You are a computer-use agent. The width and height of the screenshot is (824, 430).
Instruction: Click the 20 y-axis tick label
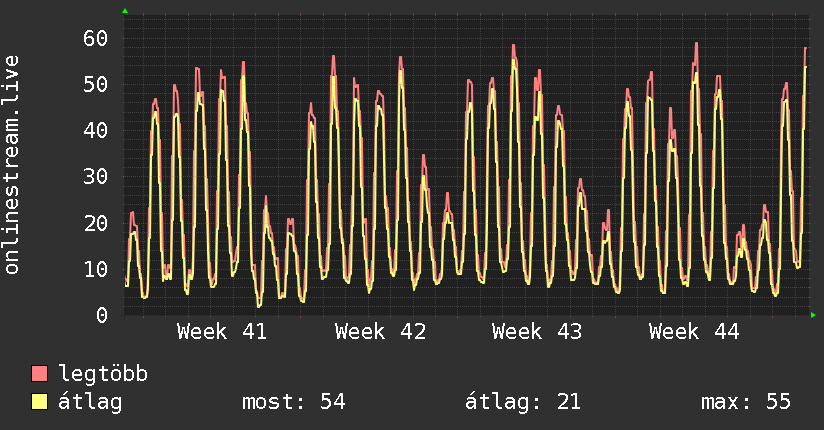click(x=96, y=223)
